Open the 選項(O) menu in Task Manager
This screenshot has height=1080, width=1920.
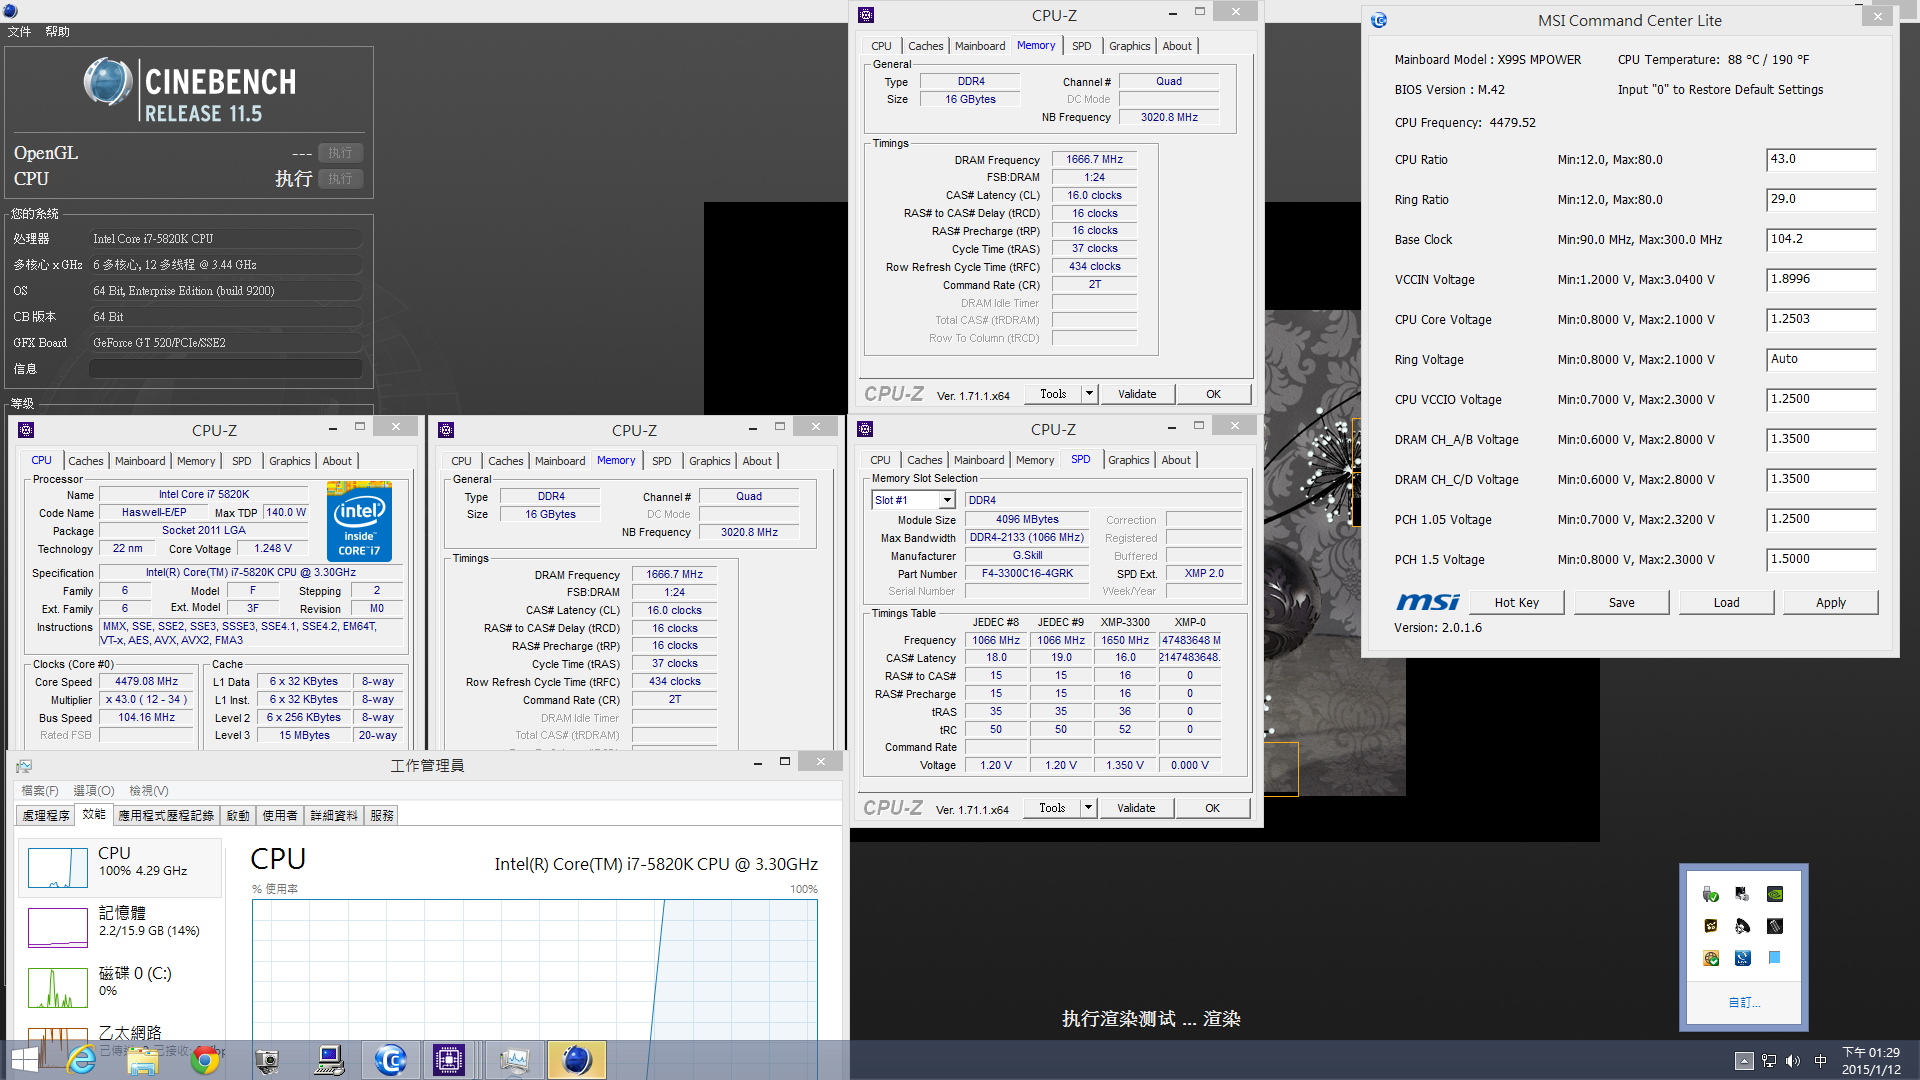pyautogui.click(x=94, y=791)
